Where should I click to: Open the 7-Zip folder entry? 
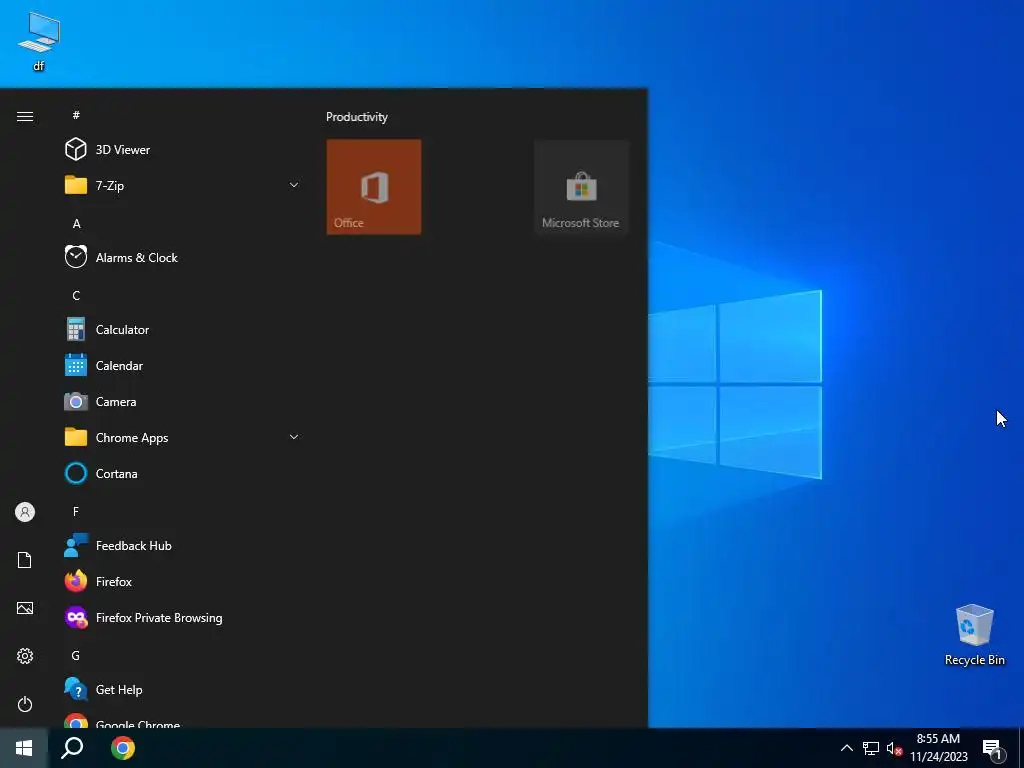[x=182, y=185]
